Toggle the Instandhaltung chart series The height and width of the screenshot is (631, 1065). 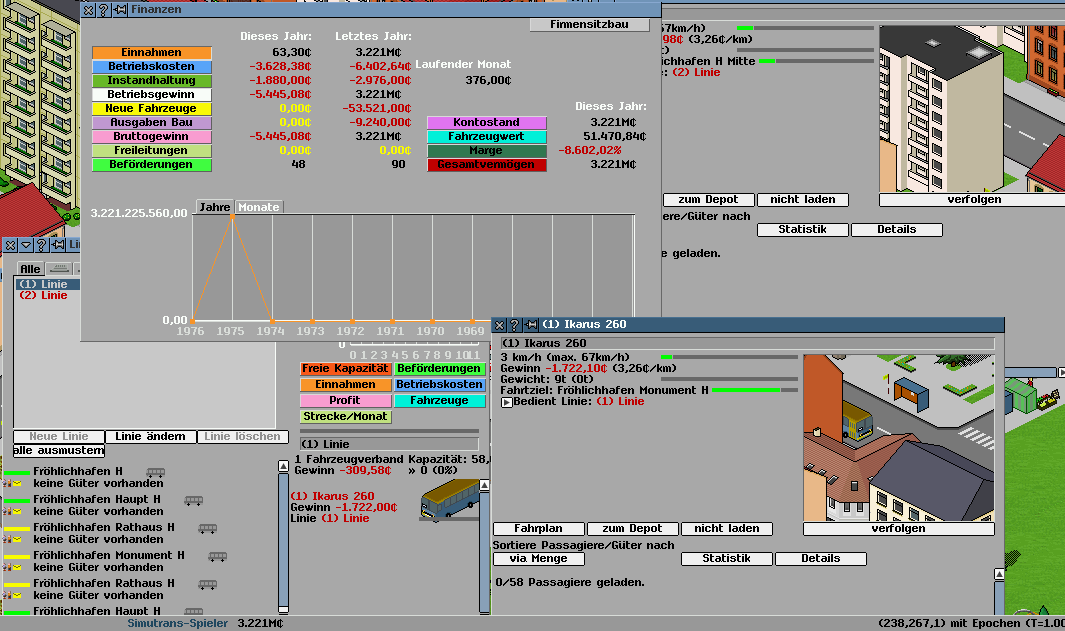coord(151,81)
